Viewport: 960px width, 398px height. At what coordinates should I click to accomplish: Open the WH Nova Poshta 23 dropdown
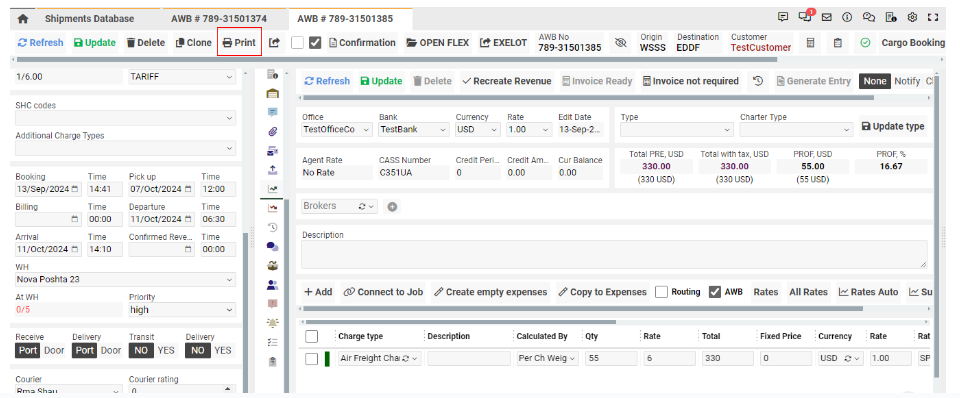pos(125,279)
